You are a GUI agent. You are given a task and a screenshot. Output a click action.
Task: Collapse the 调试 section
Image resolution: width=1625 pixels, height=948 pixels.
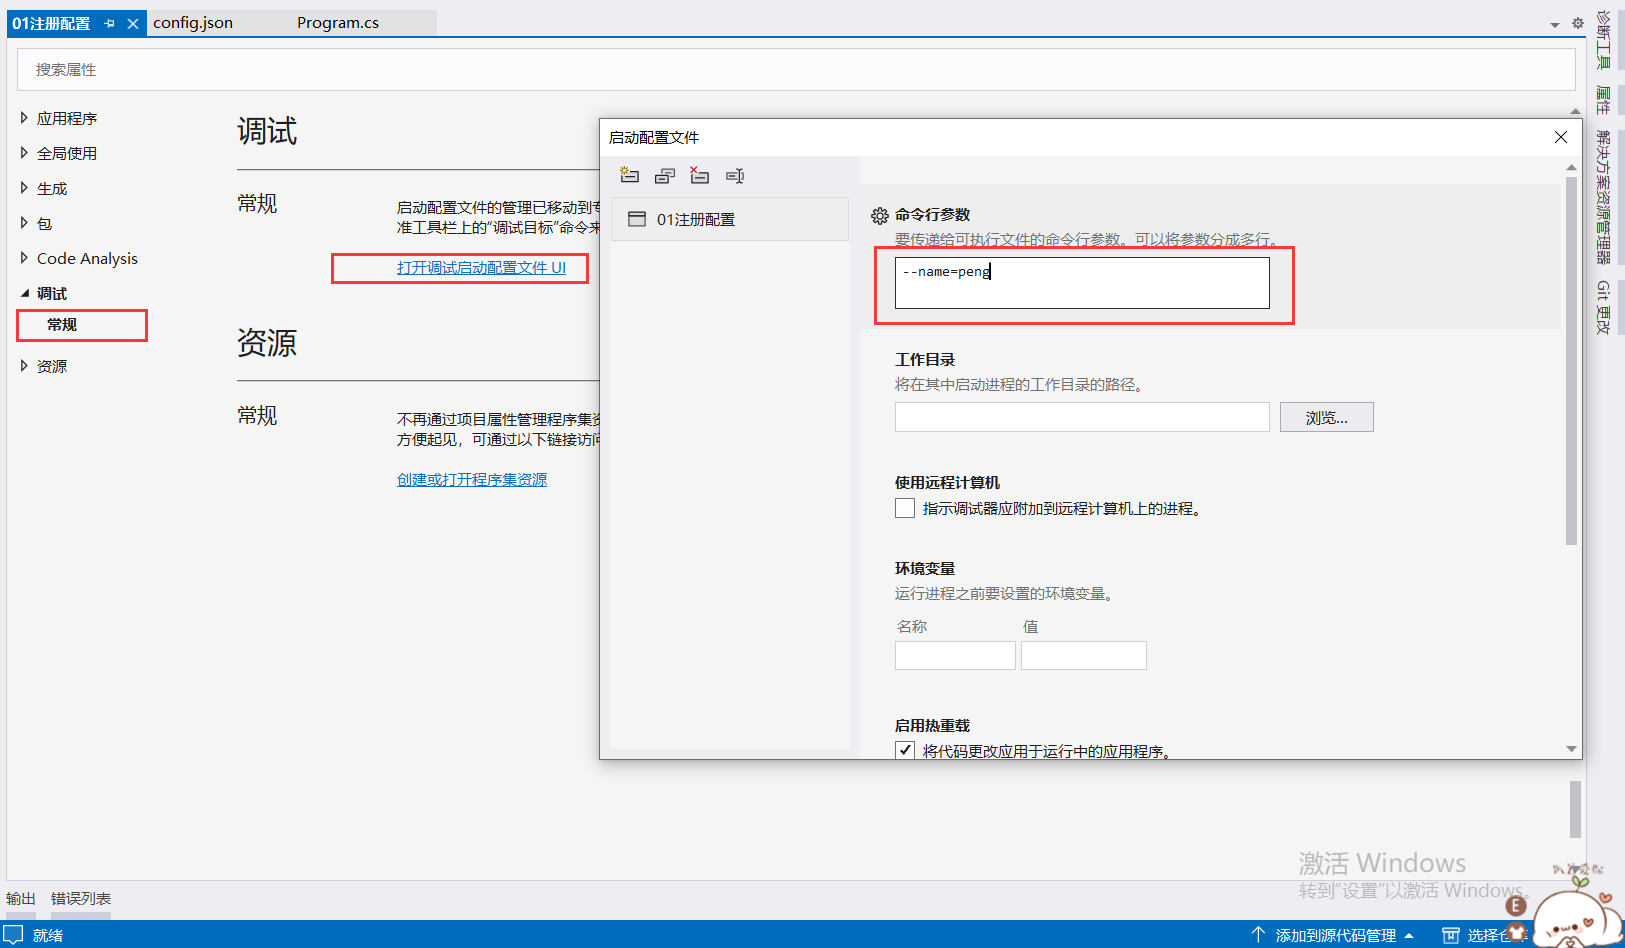point(24,293)
